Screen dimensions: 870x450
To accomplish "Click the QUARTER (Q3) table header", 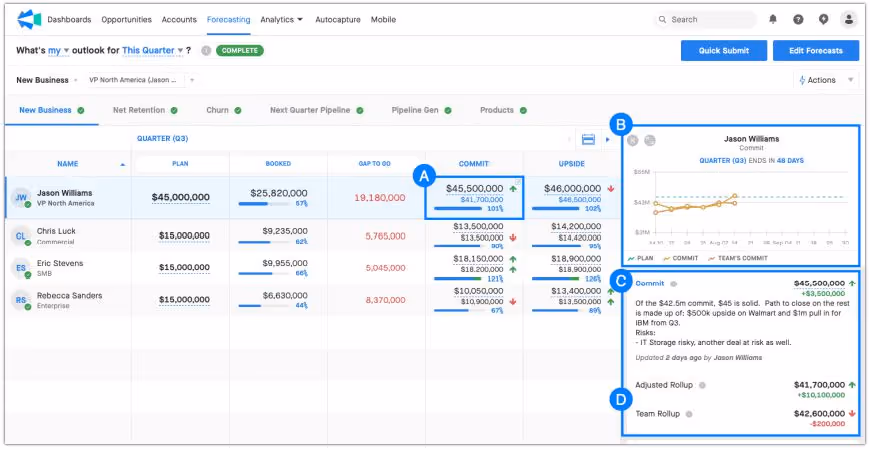I will (x=163, y=139).
